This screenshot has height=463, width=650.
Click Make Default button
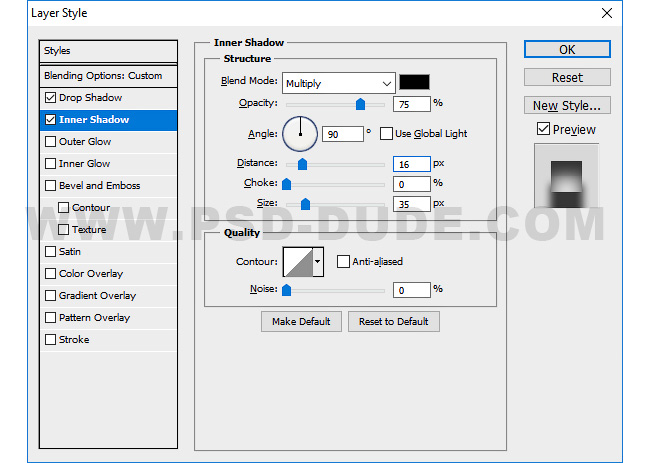(x=301, y=322)
